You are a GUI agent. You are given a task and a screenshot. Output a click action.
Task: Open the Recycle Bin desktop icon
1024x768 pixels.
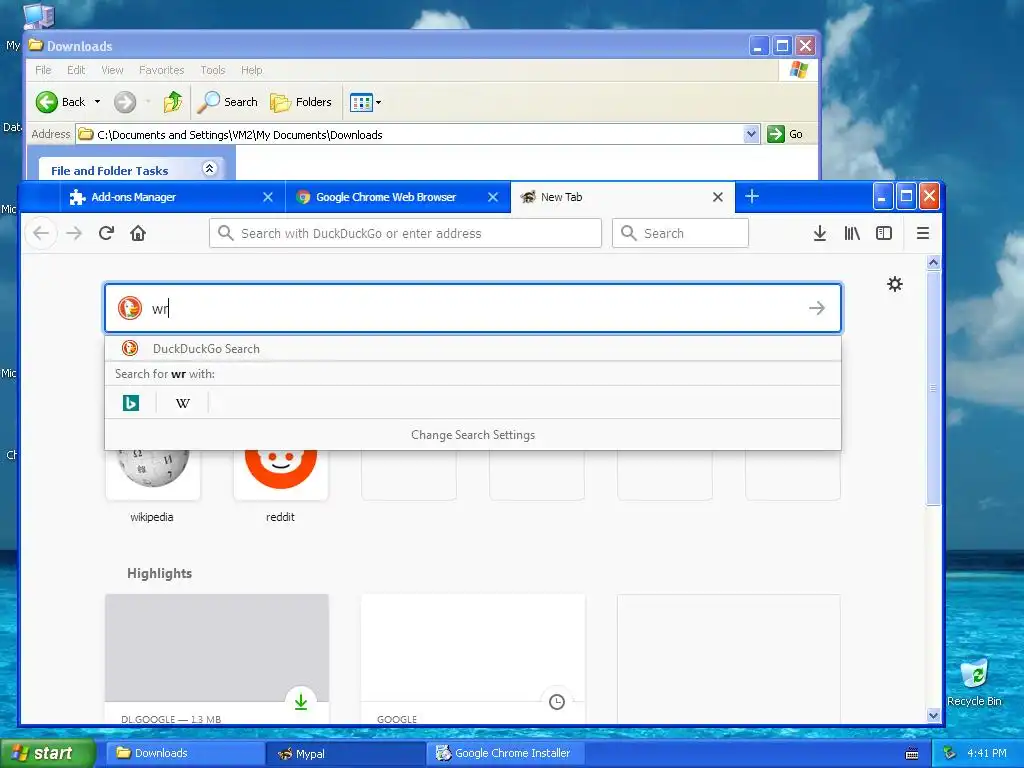pos(974,682)
